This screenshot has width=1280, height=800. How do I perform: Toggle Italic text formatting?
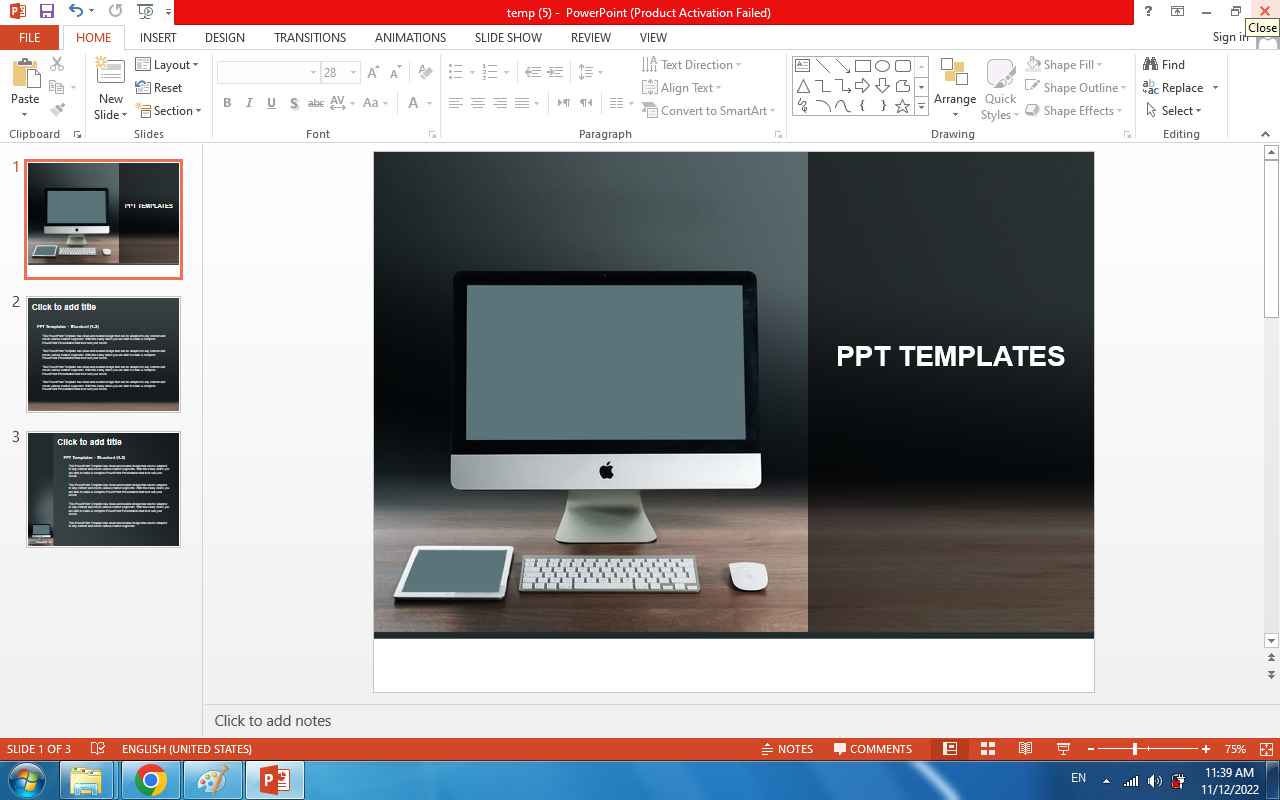[249, 103]
